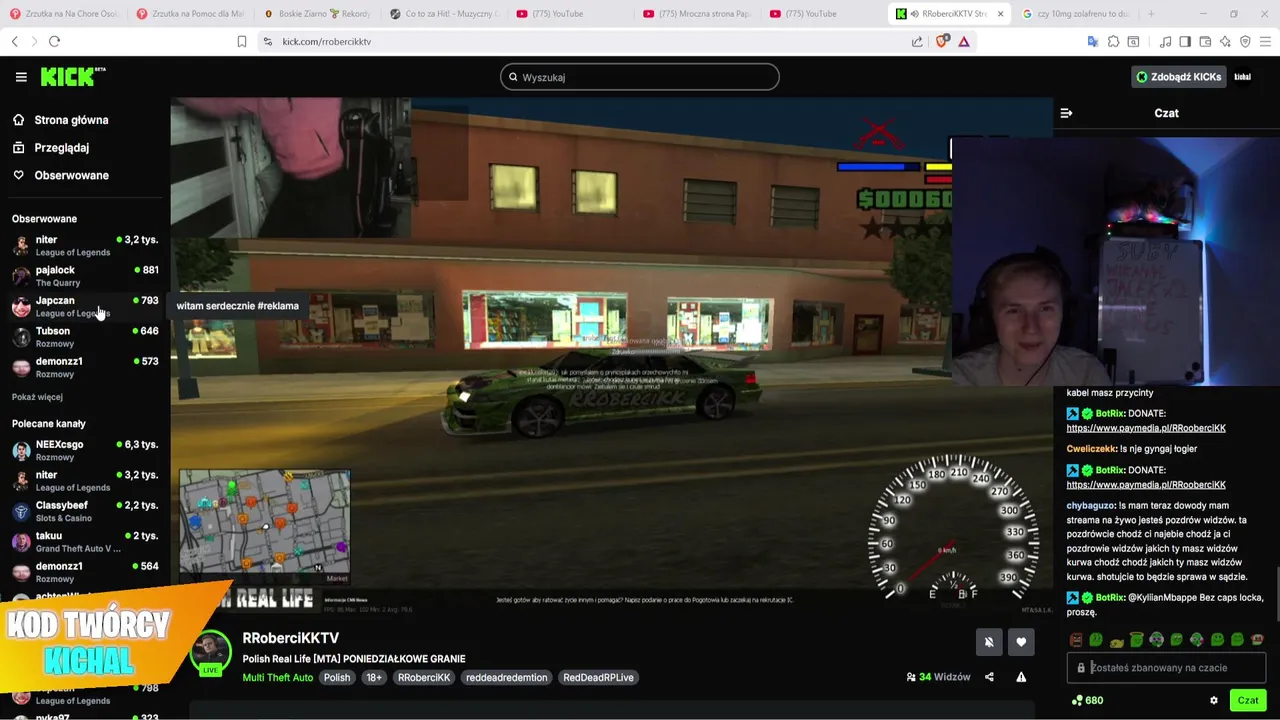The height and width of the screenshot is (720, 1280).
Task: Open the browser main menu
Action: pos(1265,41)
